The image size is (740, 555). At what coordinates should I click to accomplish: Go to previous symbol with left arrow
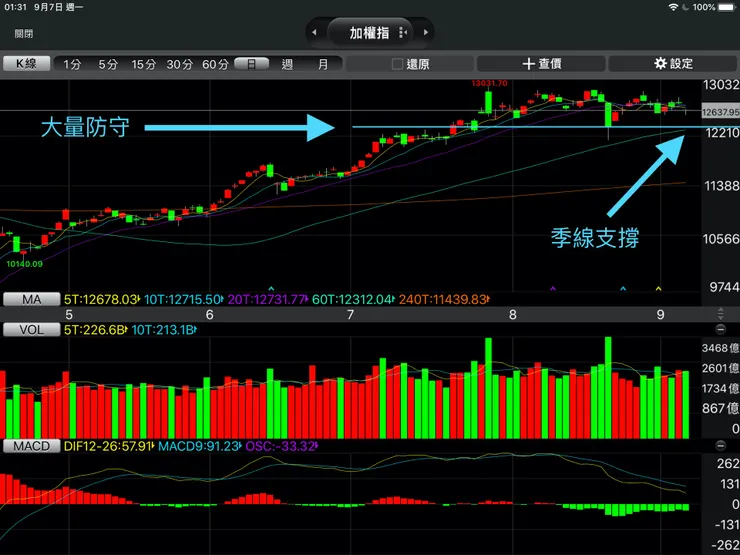coord(314,33)
